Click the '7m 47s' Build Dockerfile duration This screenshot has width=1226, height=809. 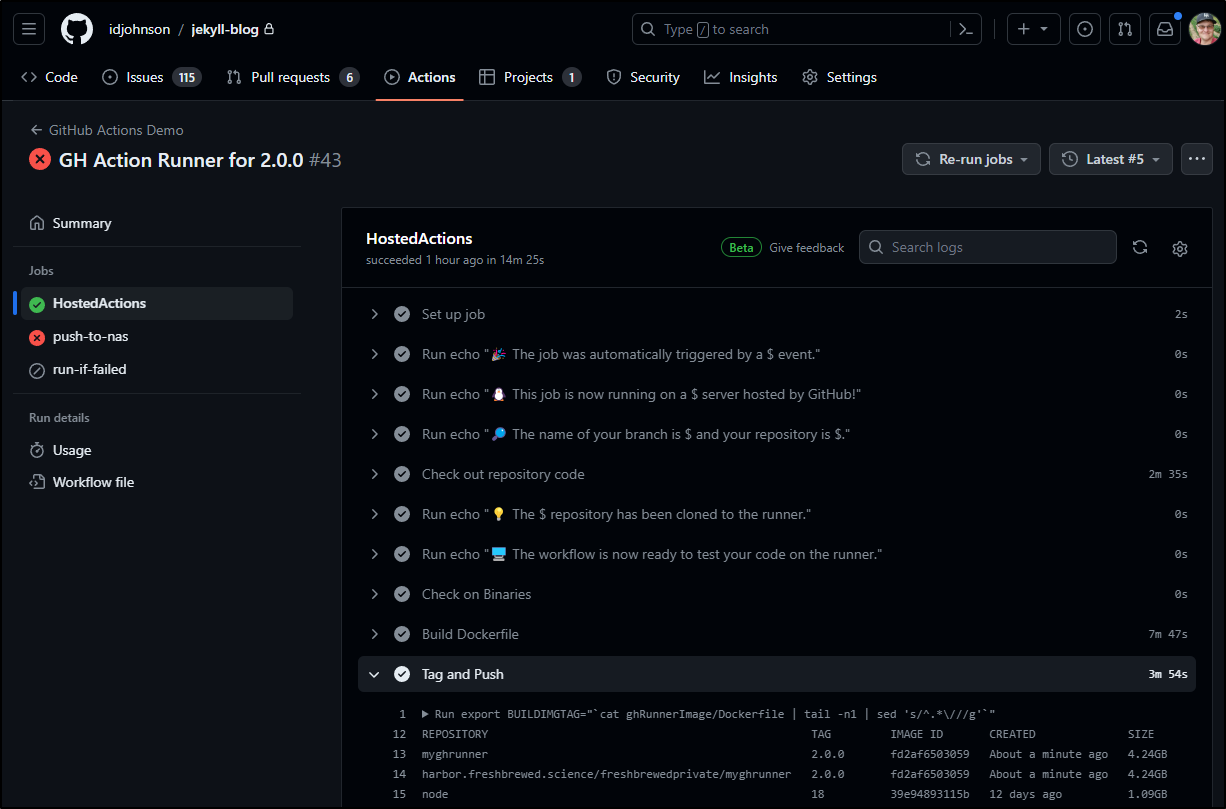(x=1168, y=634)
